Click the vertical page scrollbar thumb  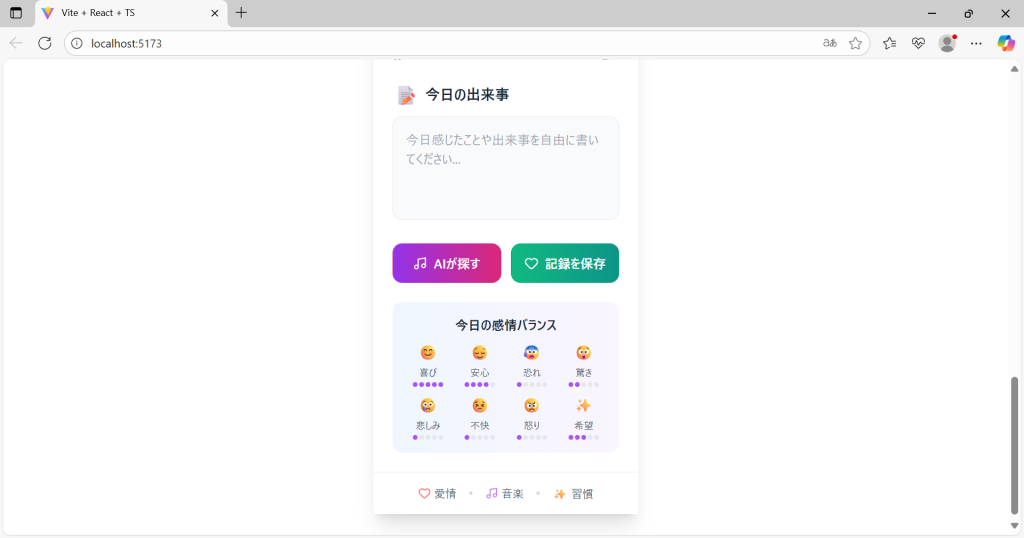pos(1014,445)
